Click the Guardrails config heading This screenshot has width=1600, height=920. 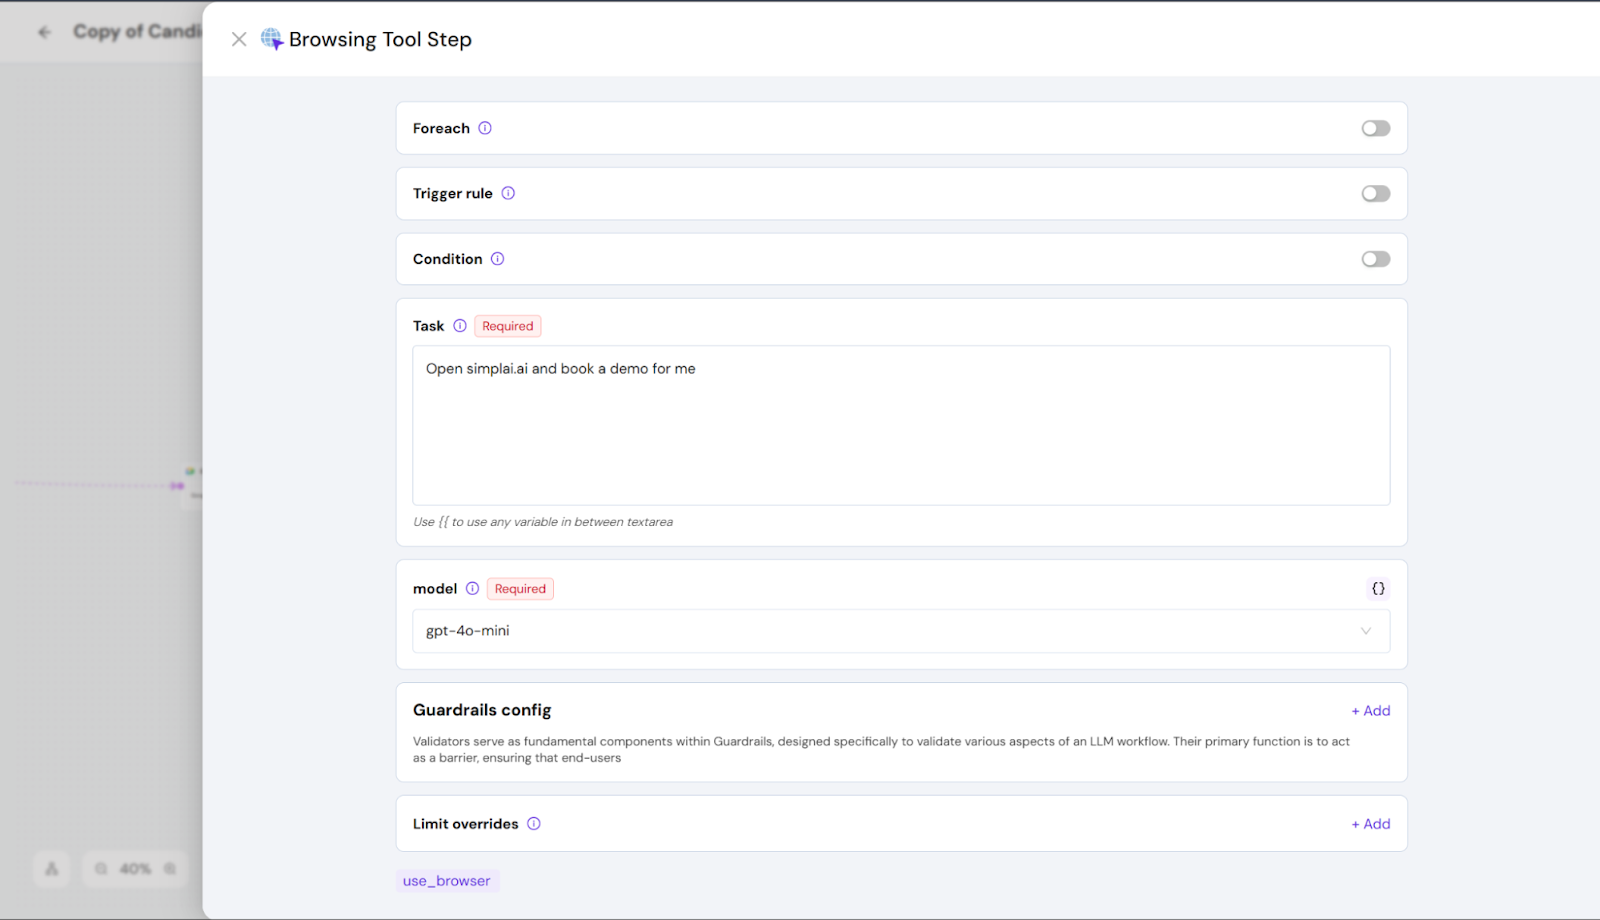[x=482, y=710]
